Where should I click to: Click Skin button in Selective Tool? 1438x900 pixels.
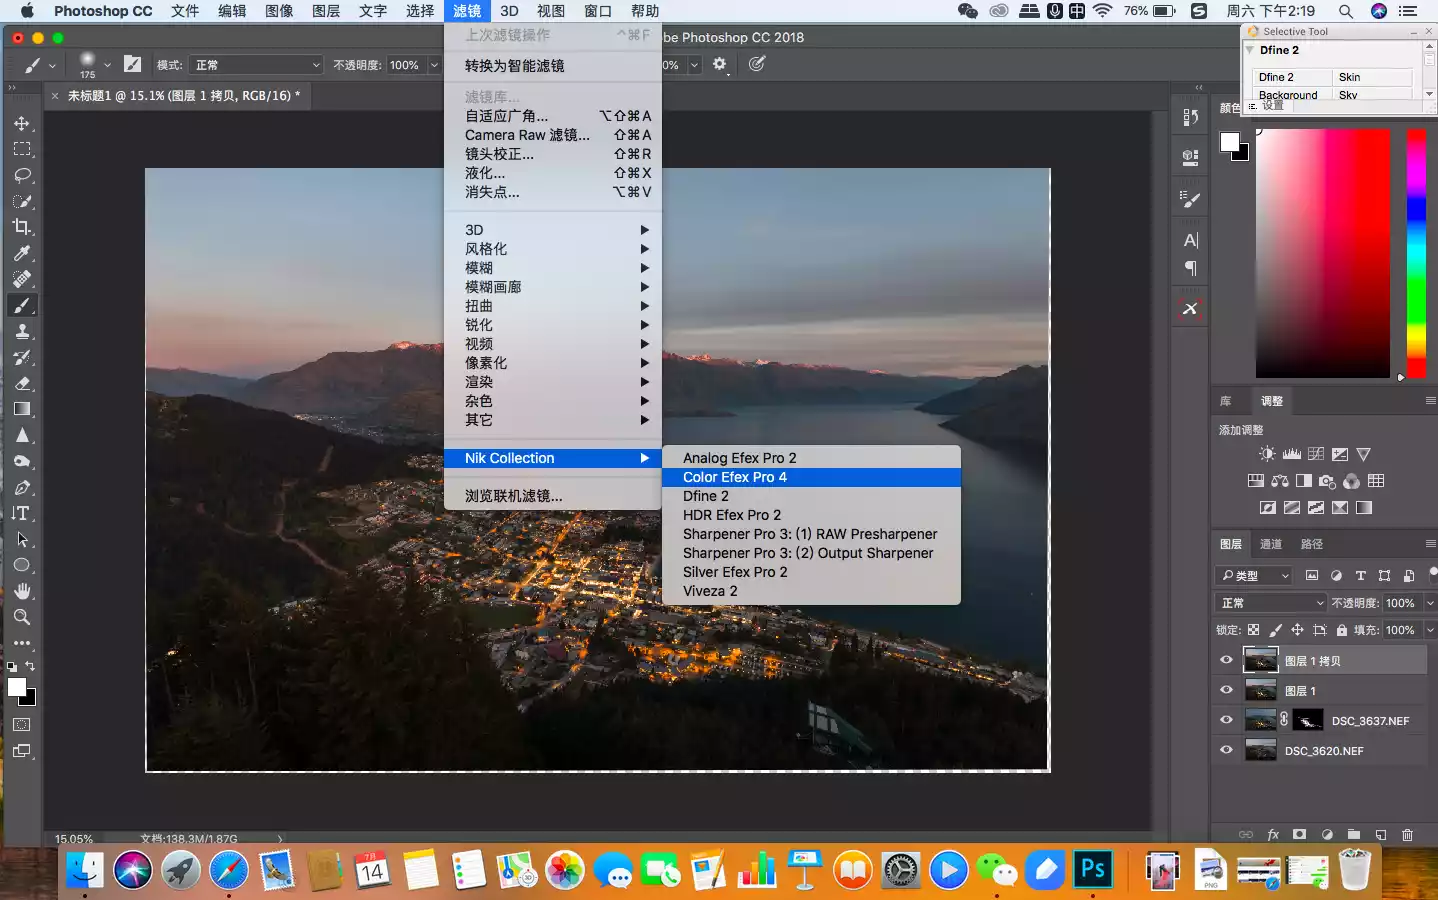tap(1372, 77)
